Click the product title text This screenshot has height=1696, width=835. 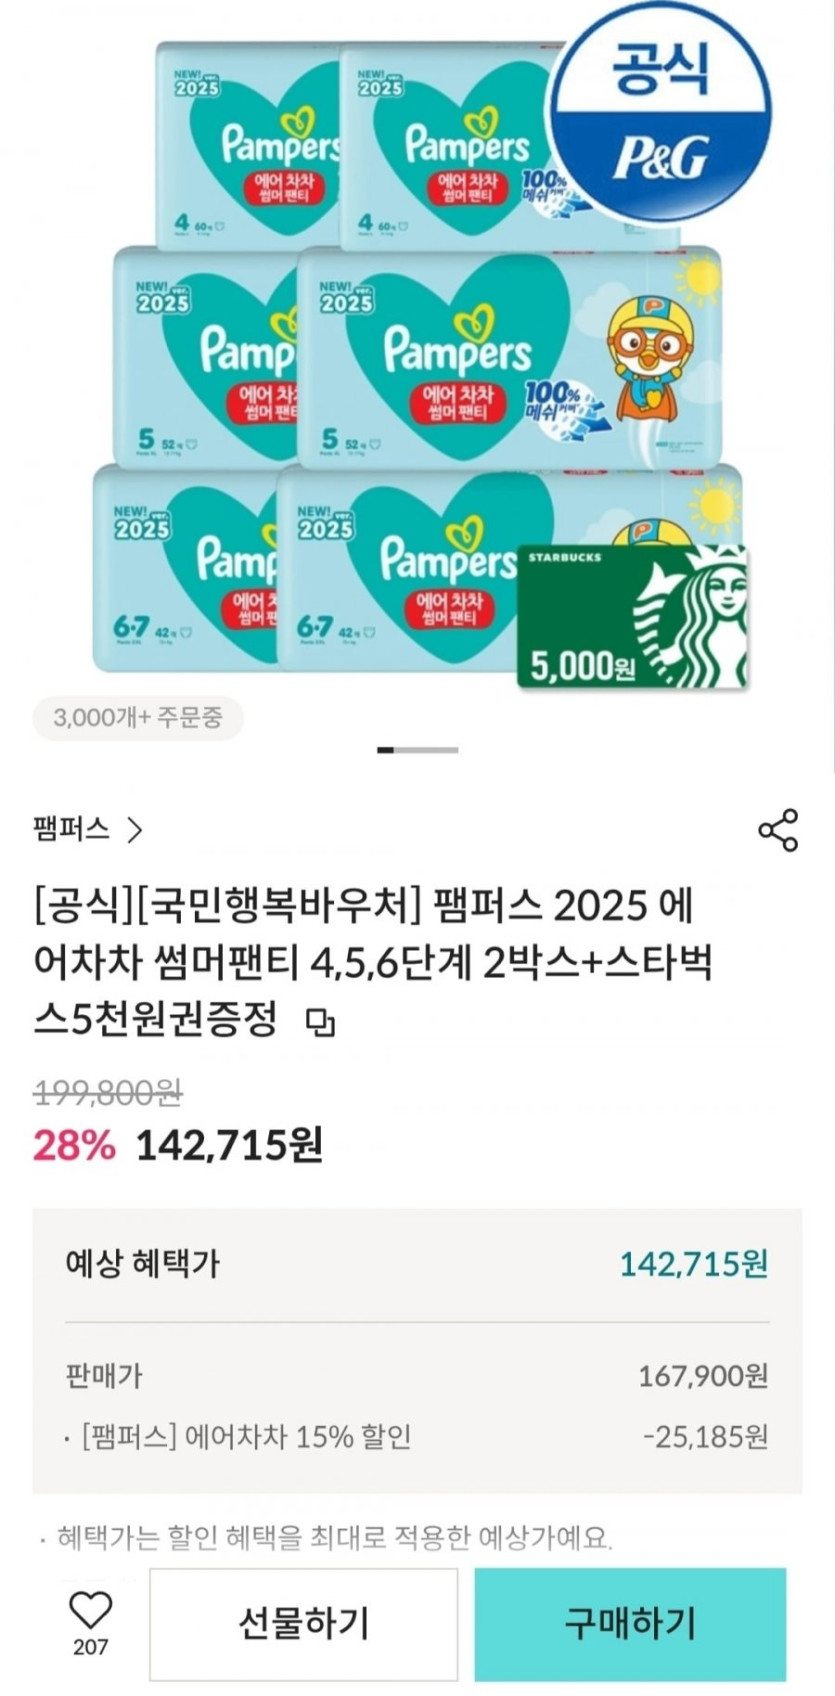click(370, 962)
